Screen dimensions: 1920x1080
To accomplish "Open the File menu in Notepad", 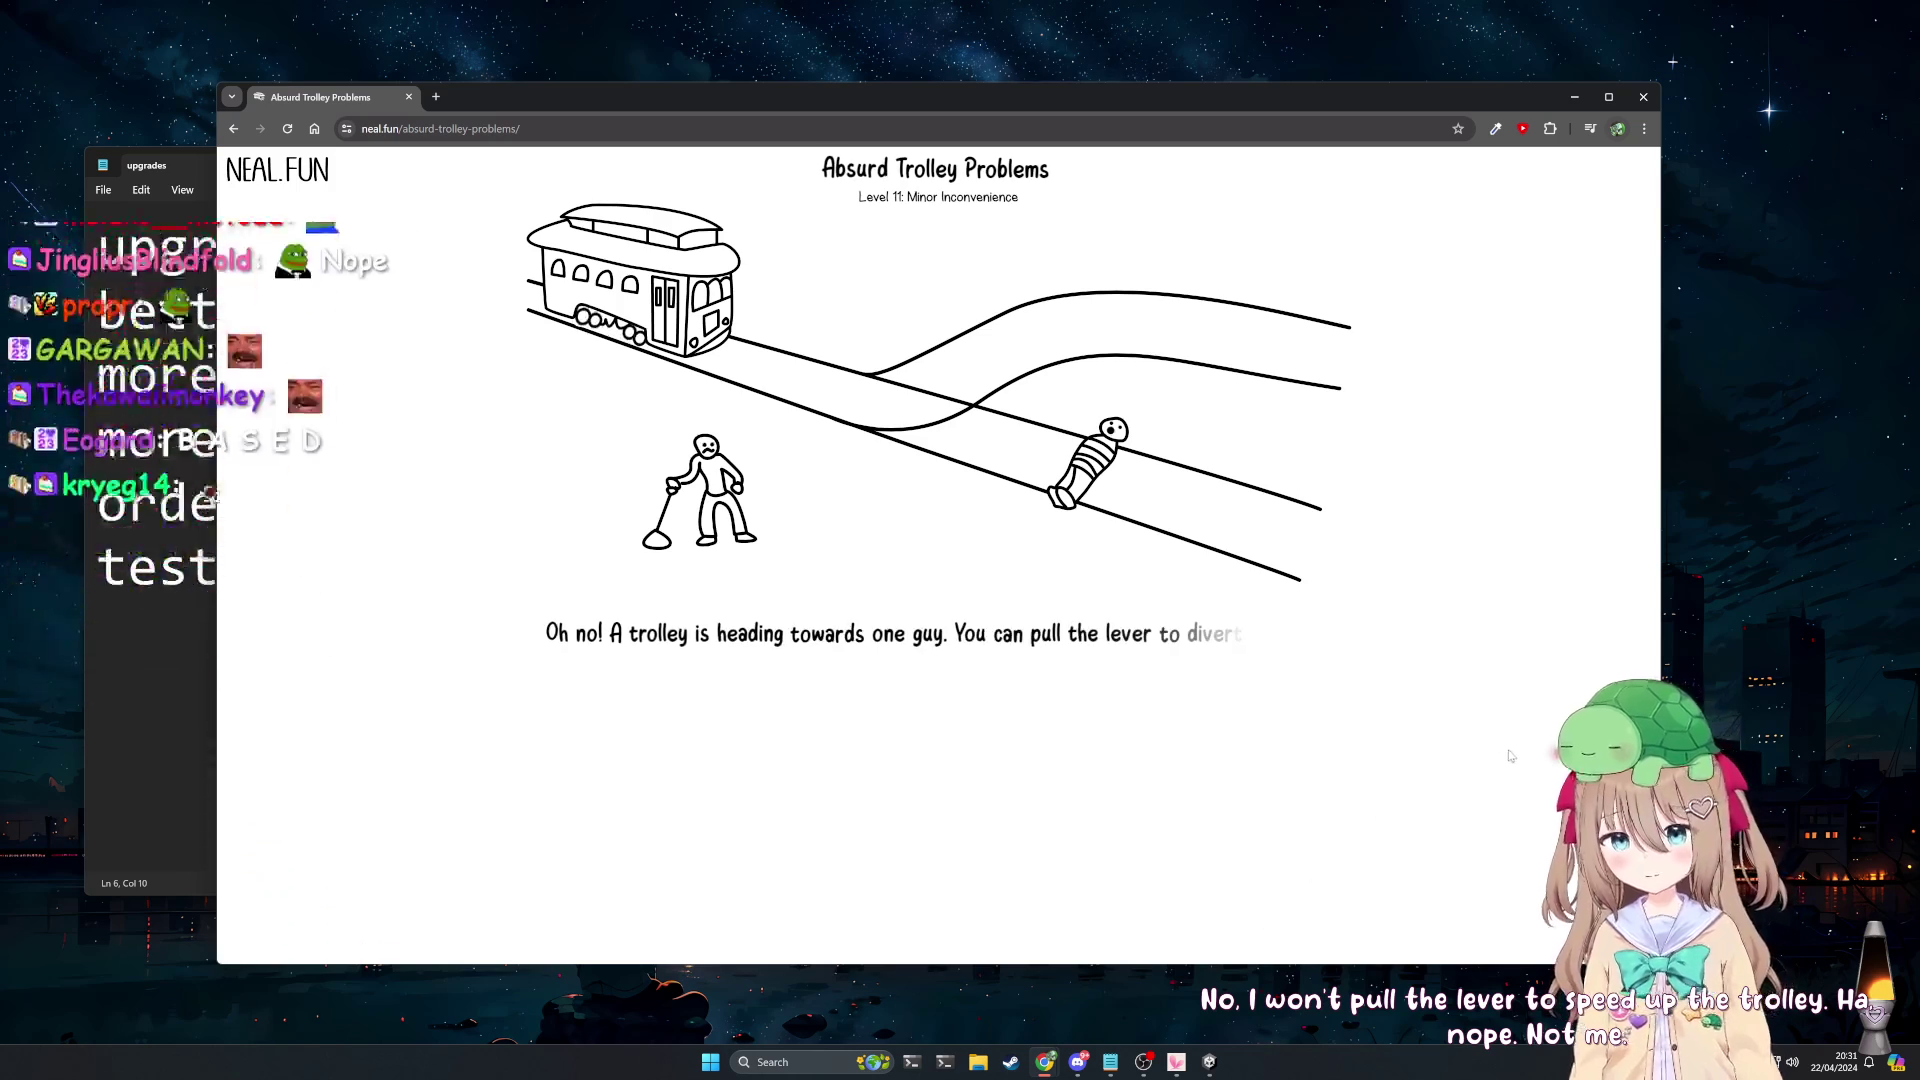I will pyautogui.click(x=103, y=189).
